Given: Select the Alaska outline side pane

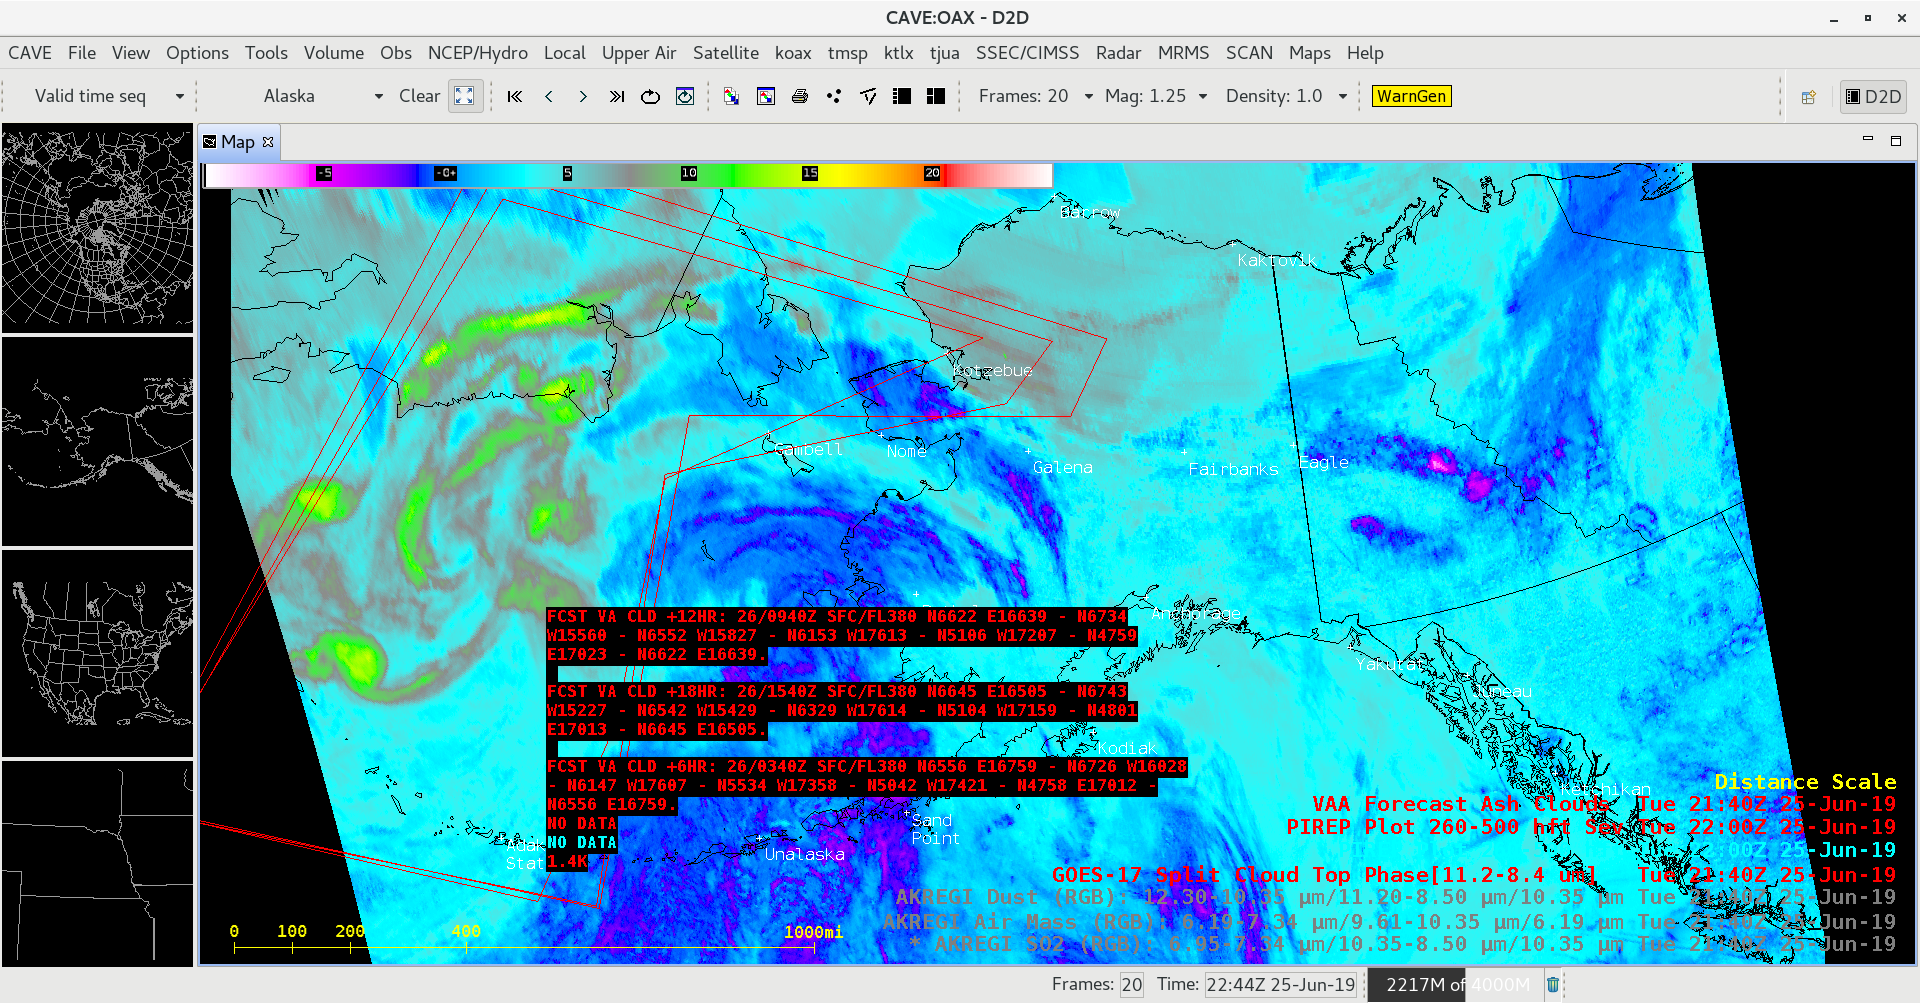Looking at the screenshot, I should coord(97,441).
